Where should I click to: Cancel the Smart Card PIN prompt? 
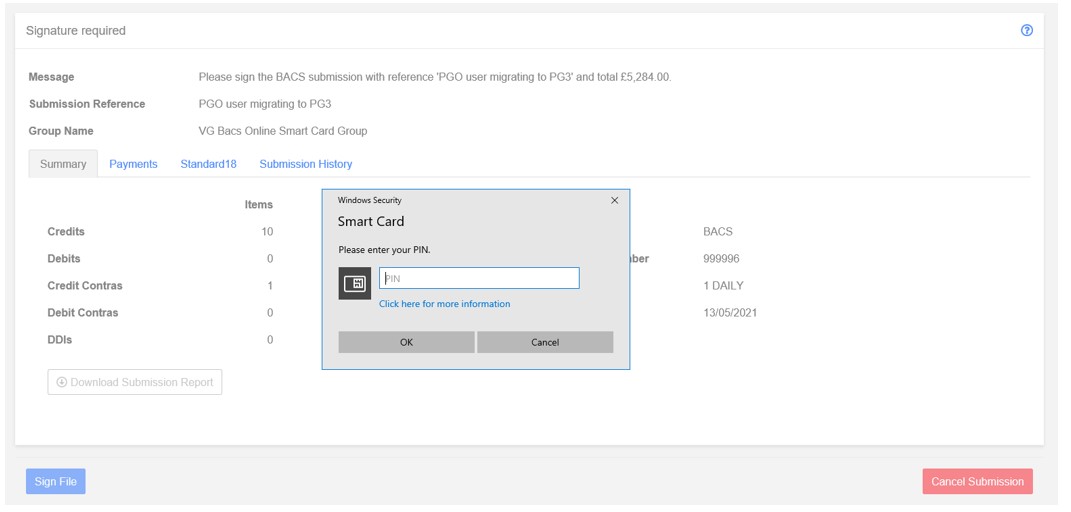[x=545, y=342]
